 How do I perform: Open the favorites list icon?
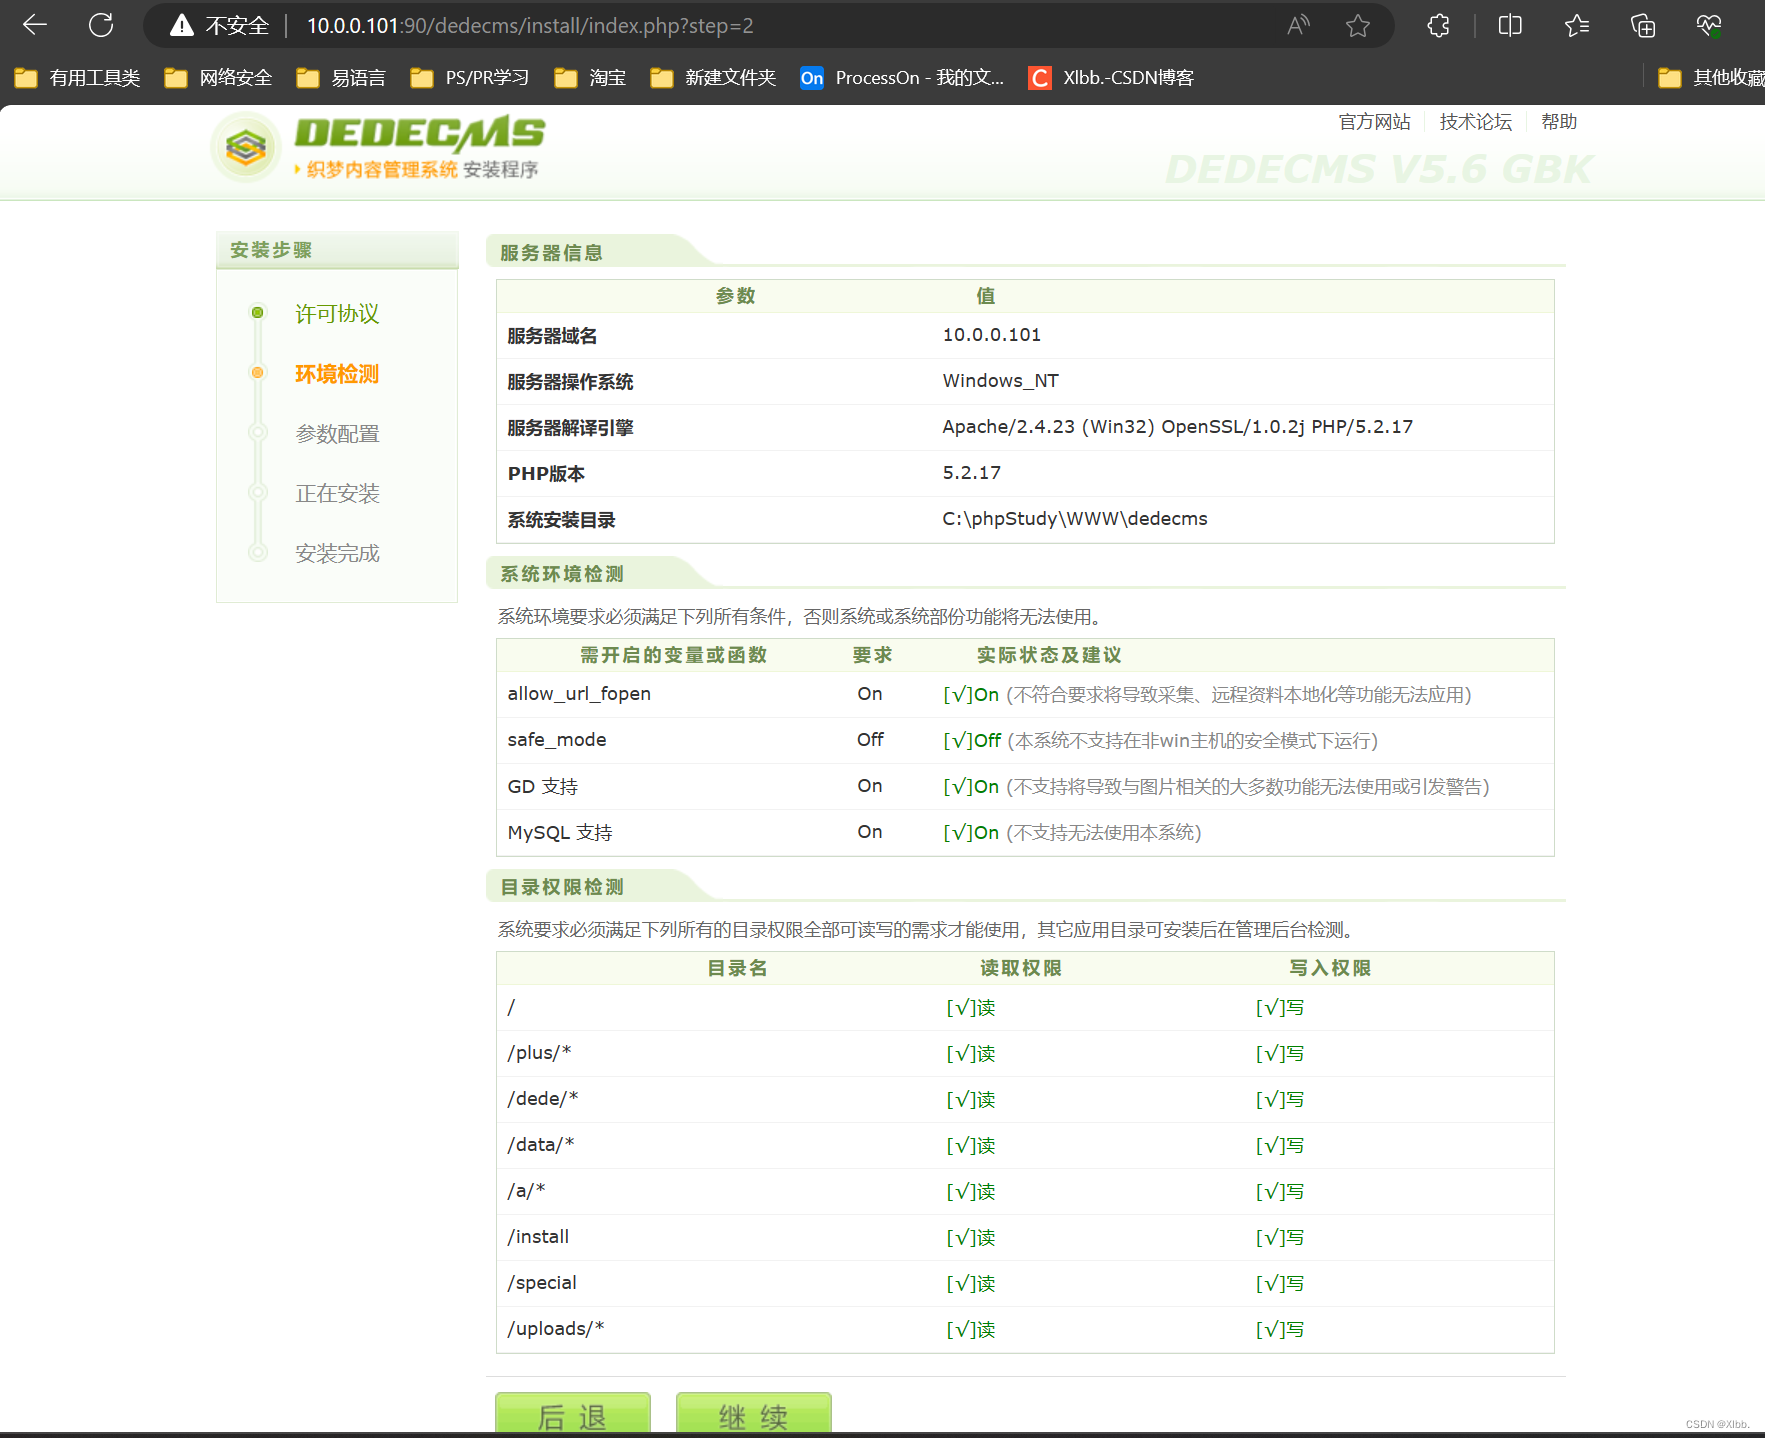tap(1577, 26)
